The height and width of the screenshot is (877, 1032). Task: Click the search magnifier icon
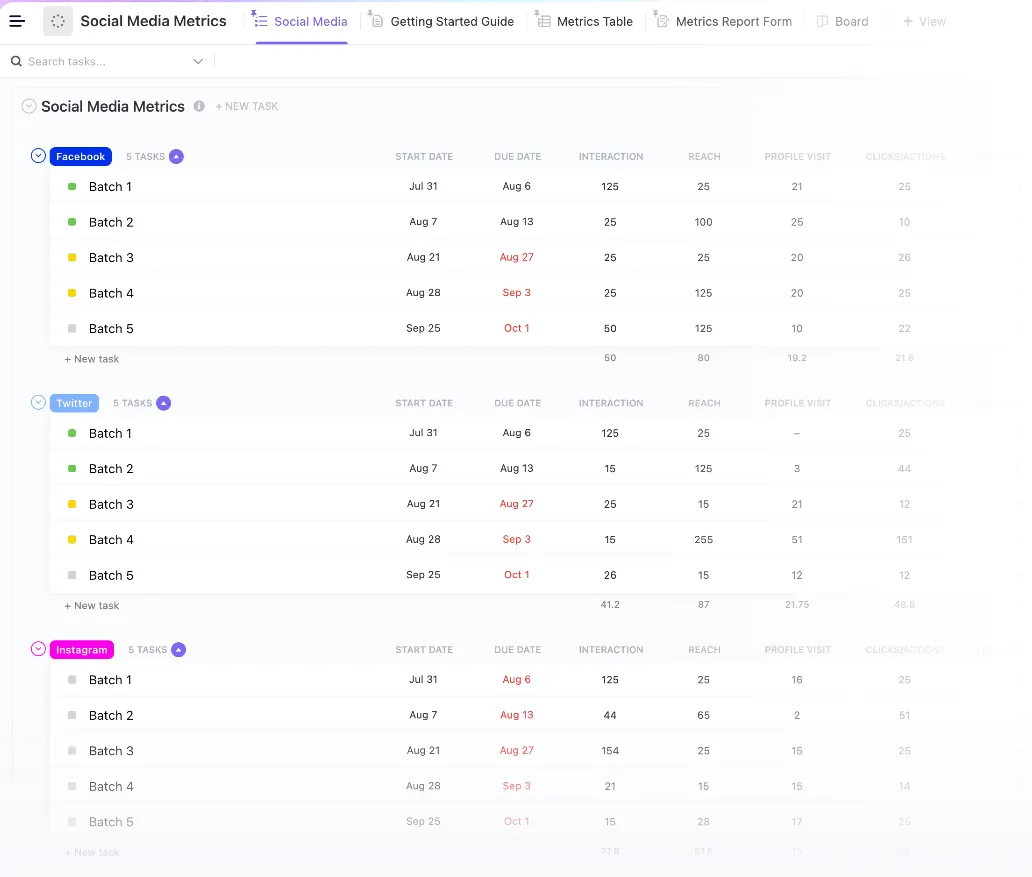[16, 61]
